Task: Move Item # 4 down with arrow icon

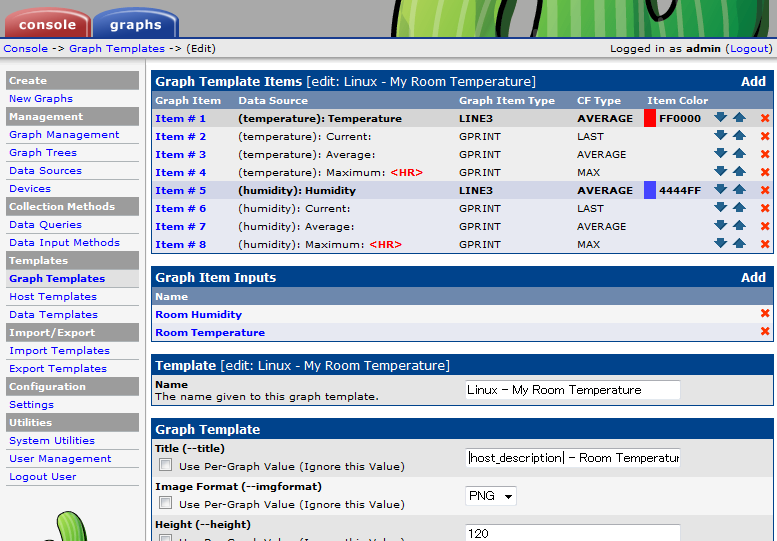Action: click(721, 171)
